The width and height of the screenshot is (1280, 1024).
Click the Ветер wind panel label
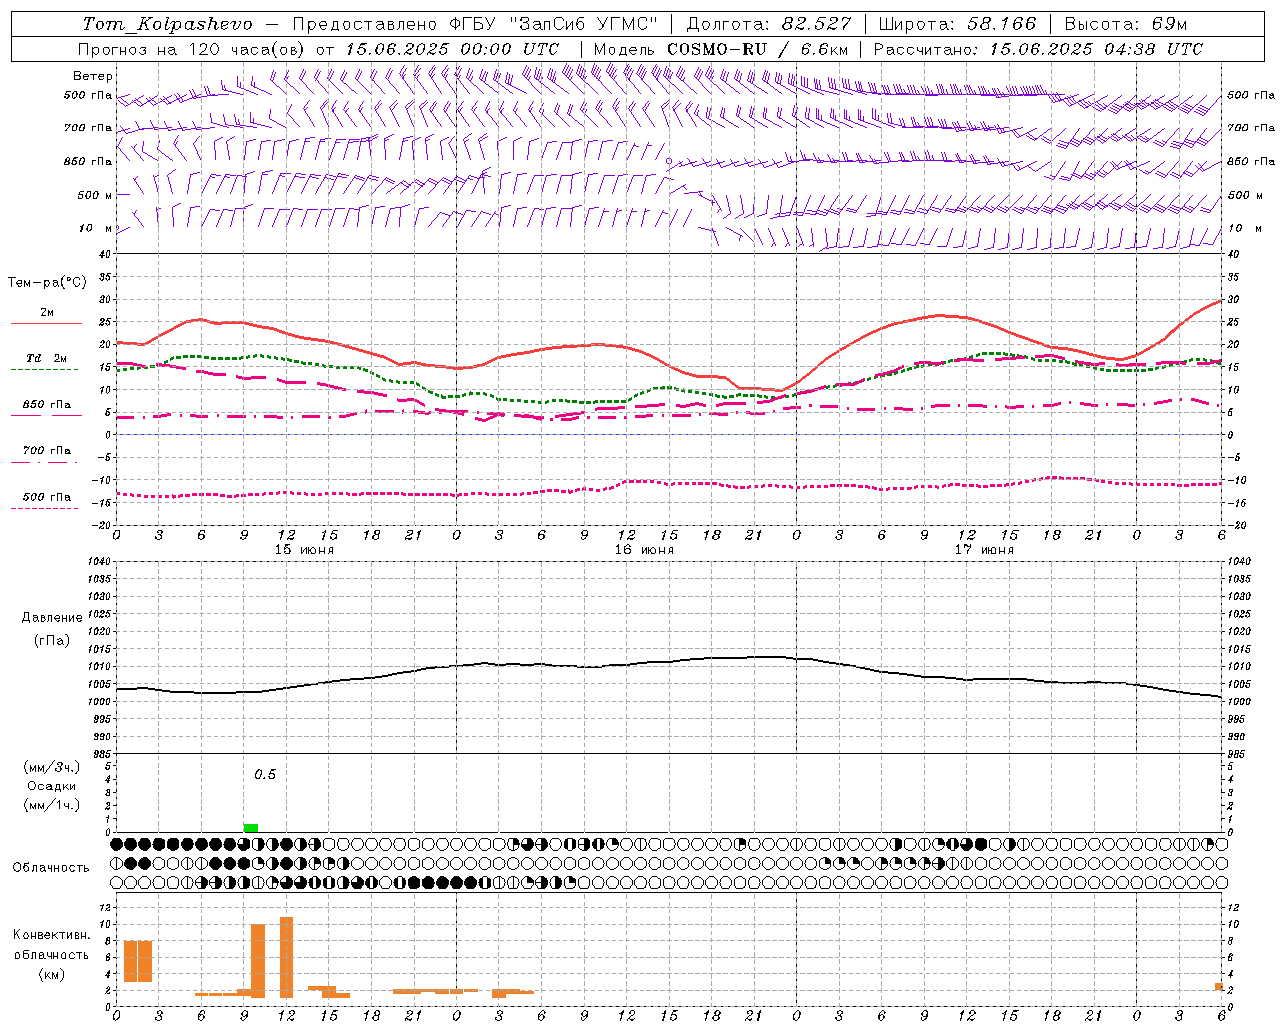(x=92, y=76)
